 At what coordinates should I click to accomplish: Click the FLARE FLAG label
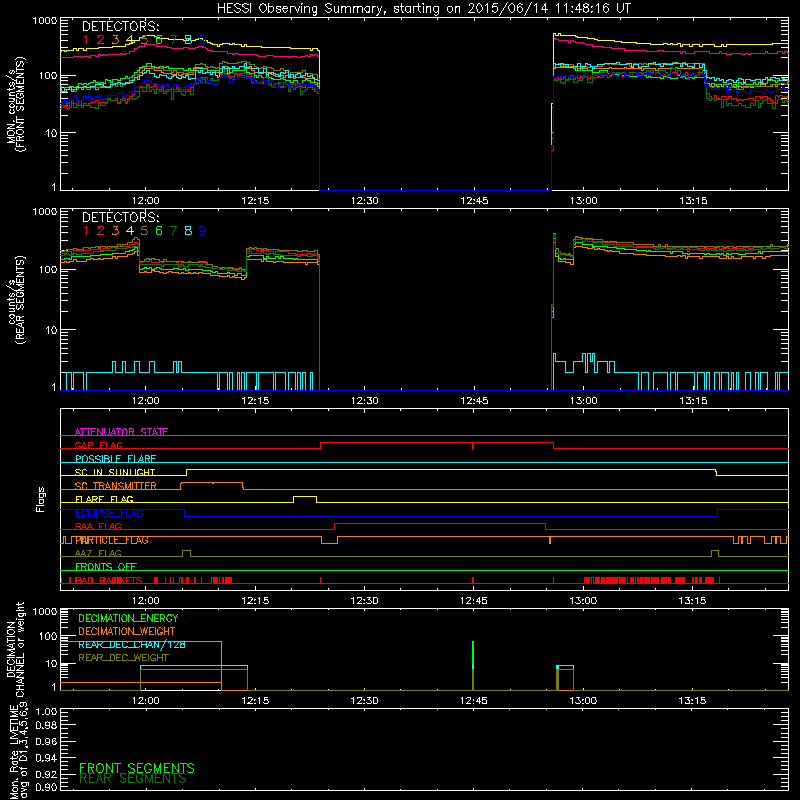click(104, 499)
